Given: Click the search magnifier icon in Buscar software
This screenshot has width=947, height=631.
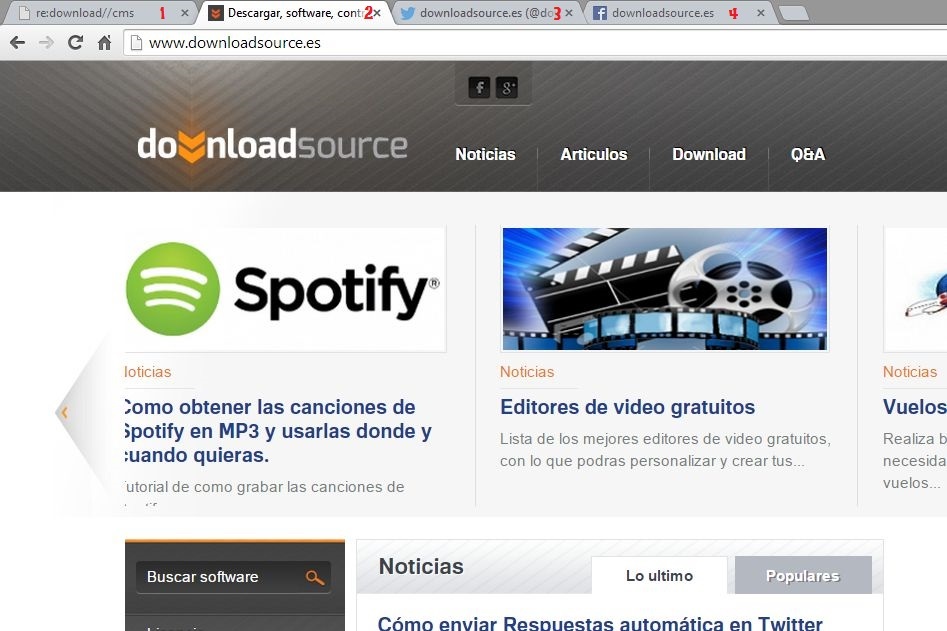Looking at the screenshot, I should [315, 577].
